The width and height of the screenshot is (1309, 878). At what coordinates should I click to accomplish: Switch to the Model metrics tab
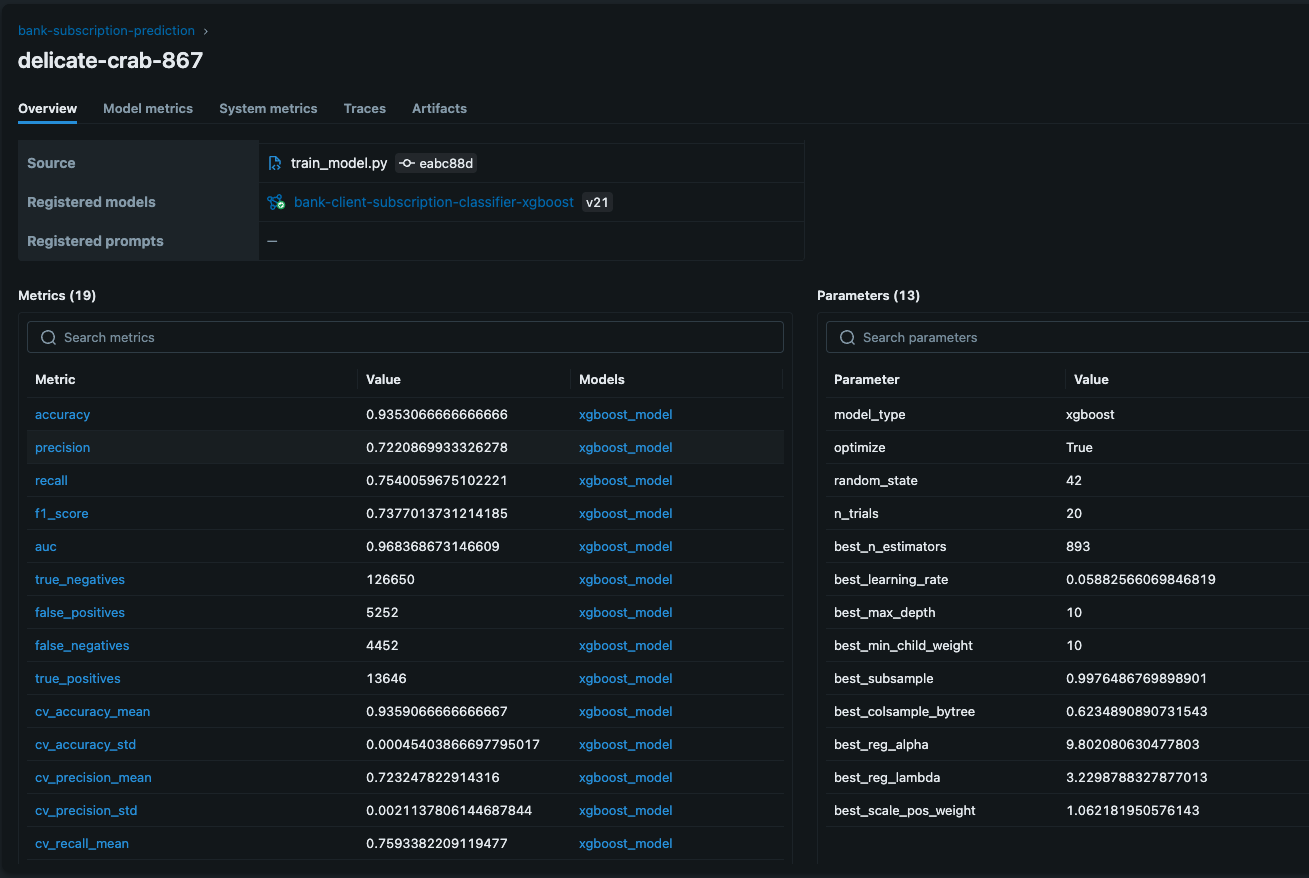[148, 108]
